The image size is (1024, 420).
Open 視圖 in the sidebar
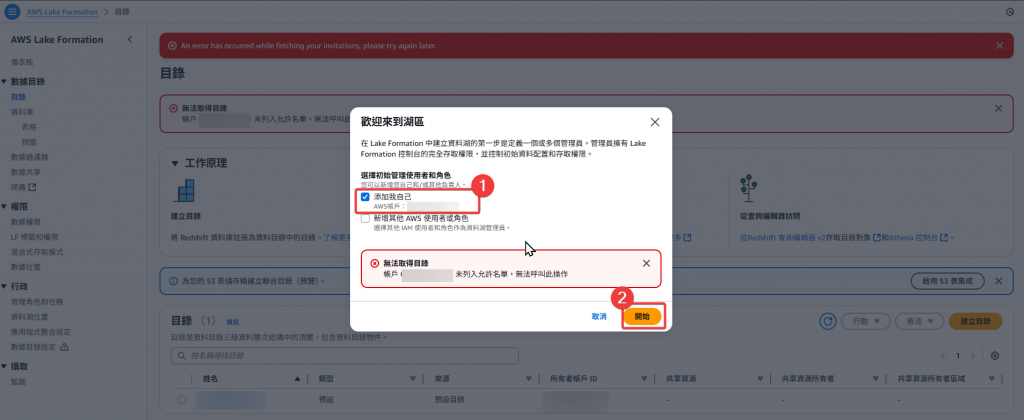[x=29, y=142]
